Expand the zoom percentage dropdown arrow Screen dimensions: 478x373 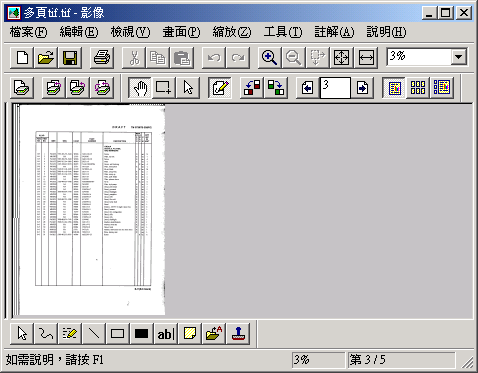click(x=459, y=57)
